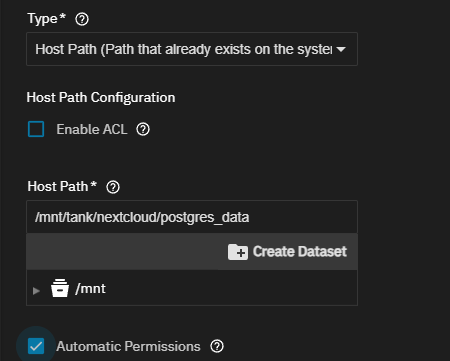The height and width of the screenshot is (361, 450).
Task: Select the /mnt storage drawer icon
Action: (x=60, y=288)
